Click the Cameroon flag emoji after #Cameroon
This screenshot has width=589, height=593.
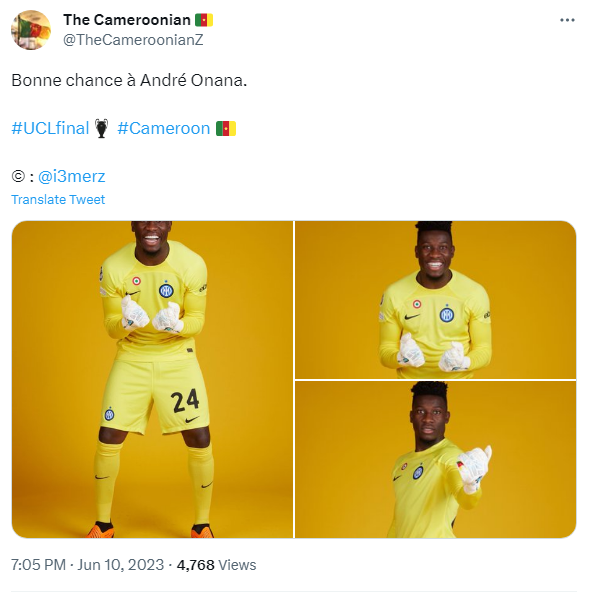(226, 129)
